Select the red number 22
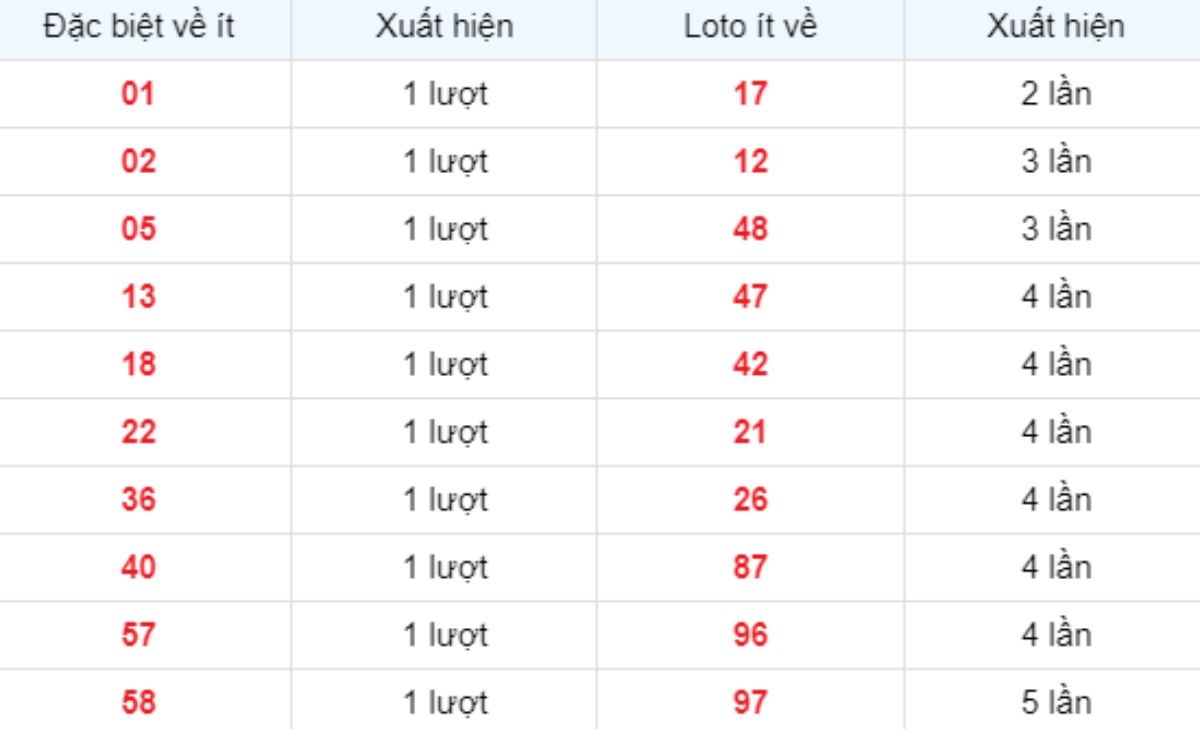This screenshot has width=1200, height=736. coord(139,433)
